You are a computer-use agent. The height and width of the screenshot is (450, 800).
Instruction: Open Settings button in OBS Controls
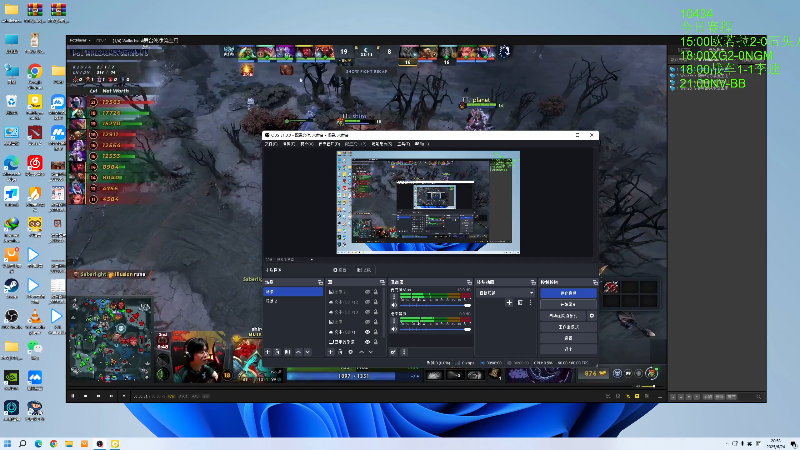568,338
